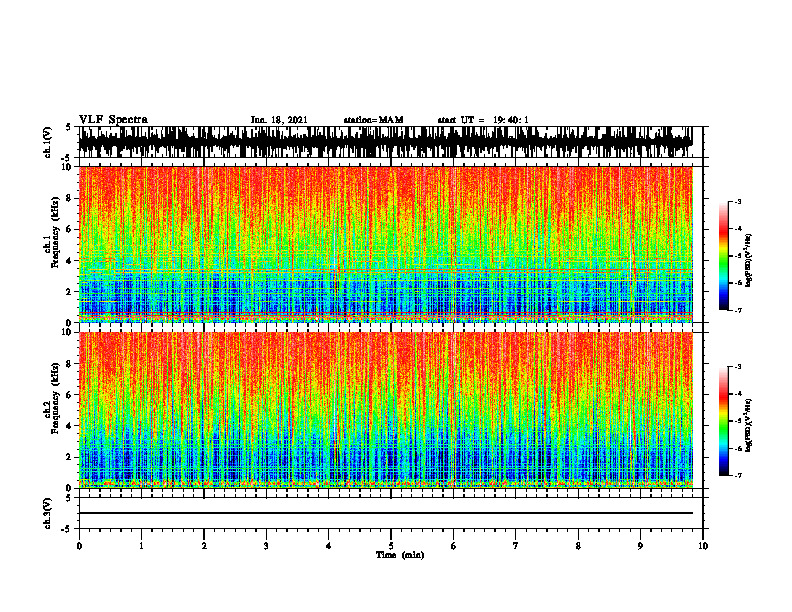Click the time axis tick label 10

(x=703, y=546)
